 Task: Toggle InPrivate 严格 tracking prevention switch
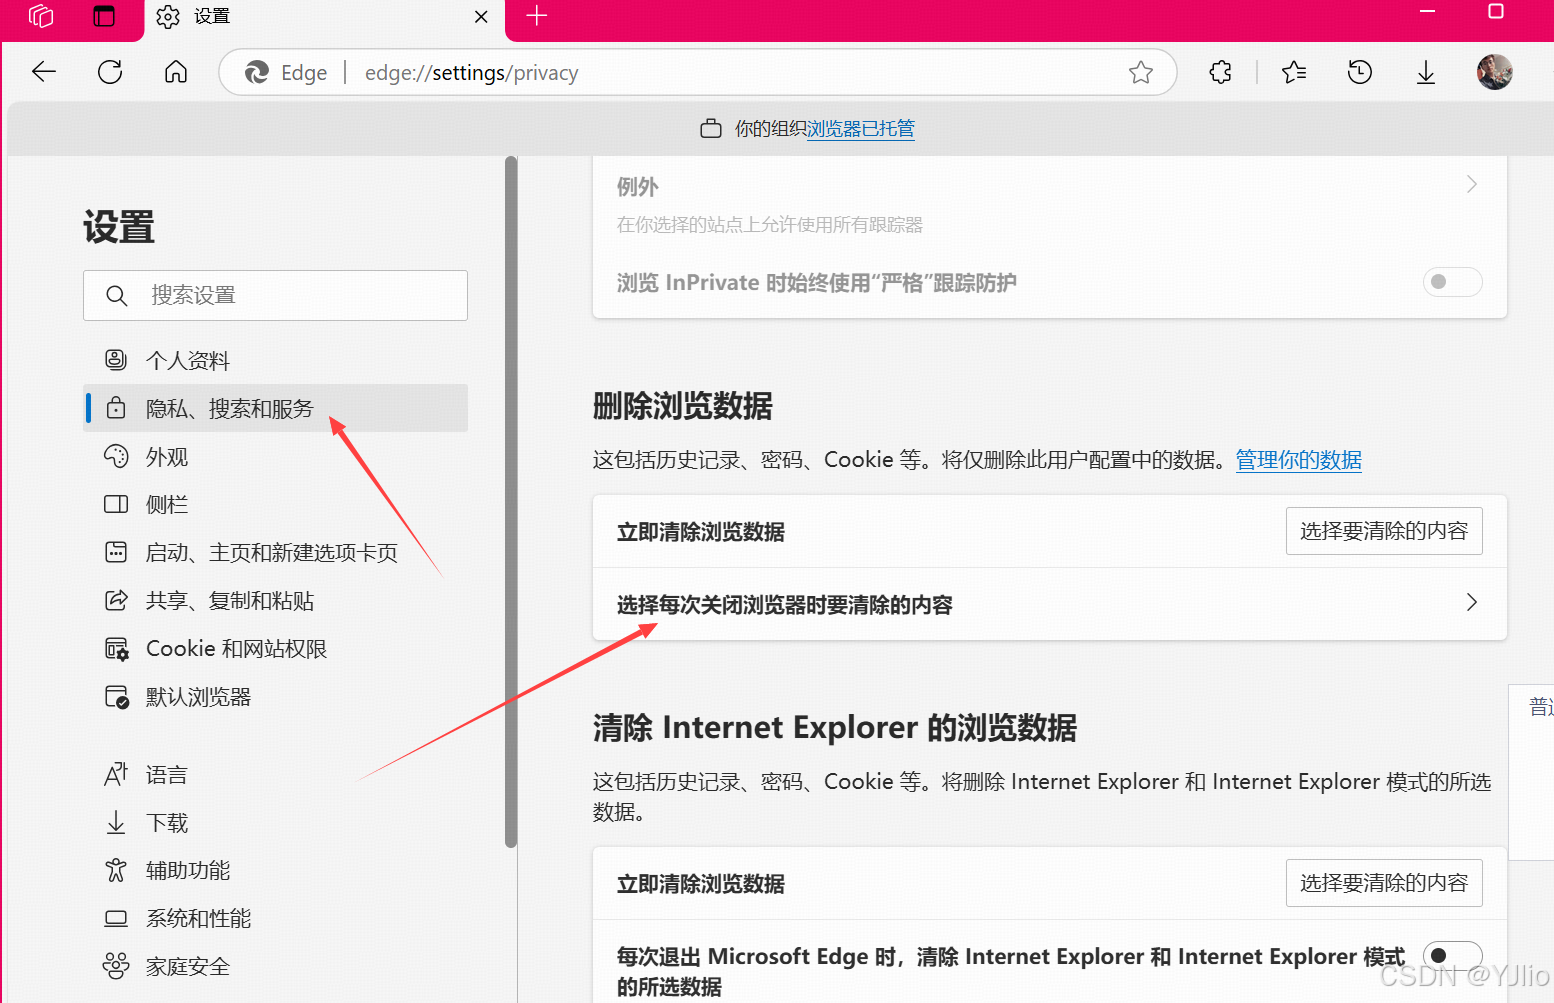click(1452, 282)
